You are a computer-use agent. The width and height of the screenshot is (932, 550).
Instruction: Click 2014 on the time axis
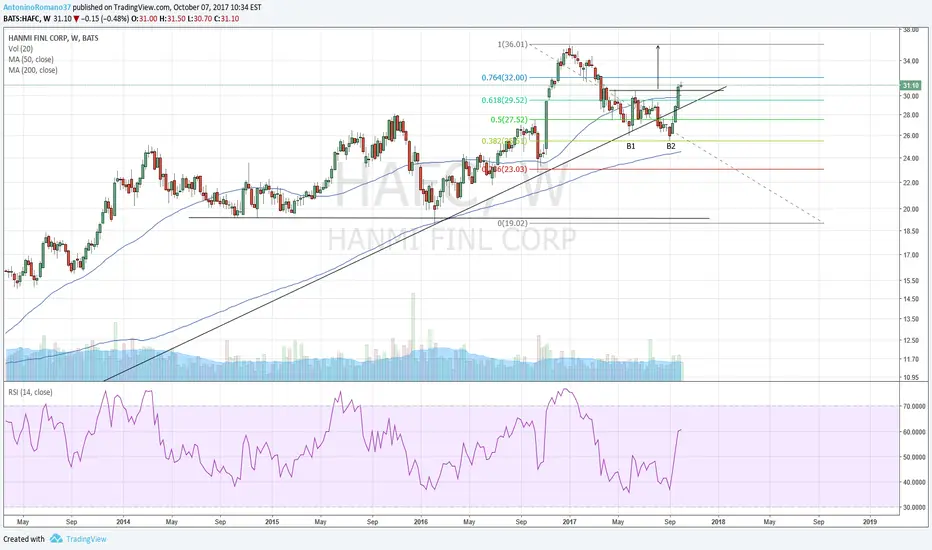tap(123, 522)
